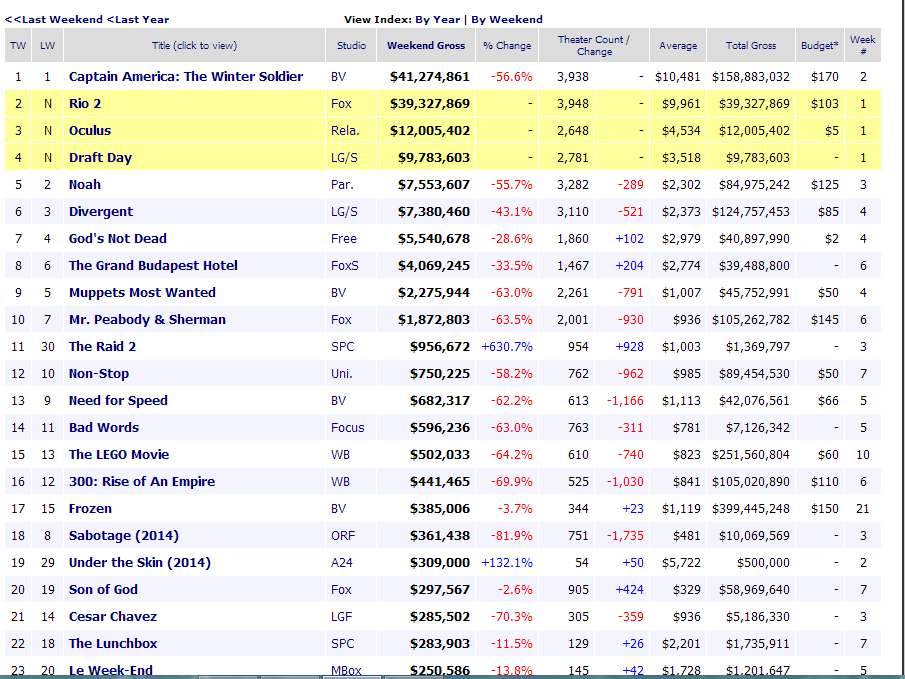View the index By Year
The image size is (905, 679).
coord(437,20)
